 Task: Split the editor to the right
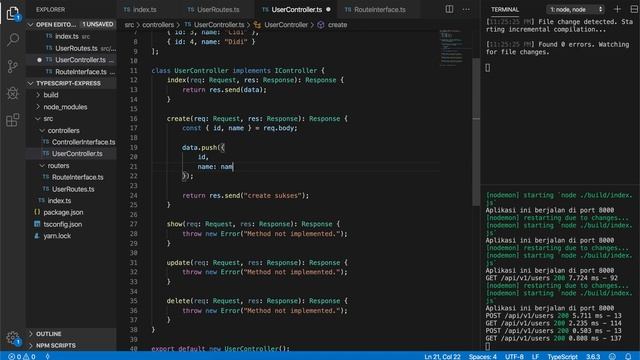(x=449, y=9)
